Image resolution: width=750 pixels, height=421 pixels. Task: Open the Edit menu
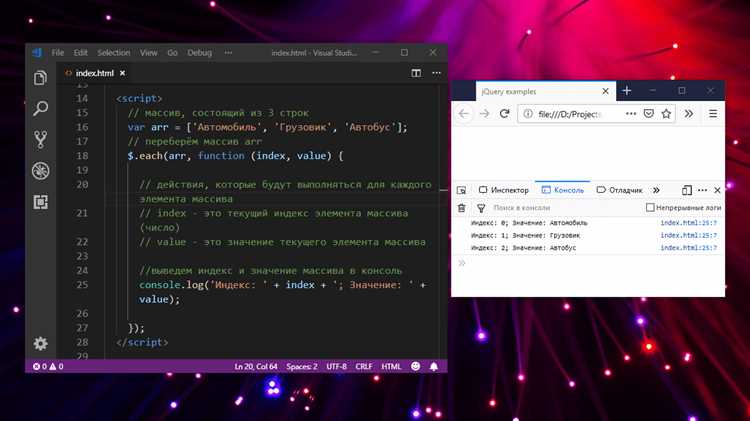tap(80, 53)
